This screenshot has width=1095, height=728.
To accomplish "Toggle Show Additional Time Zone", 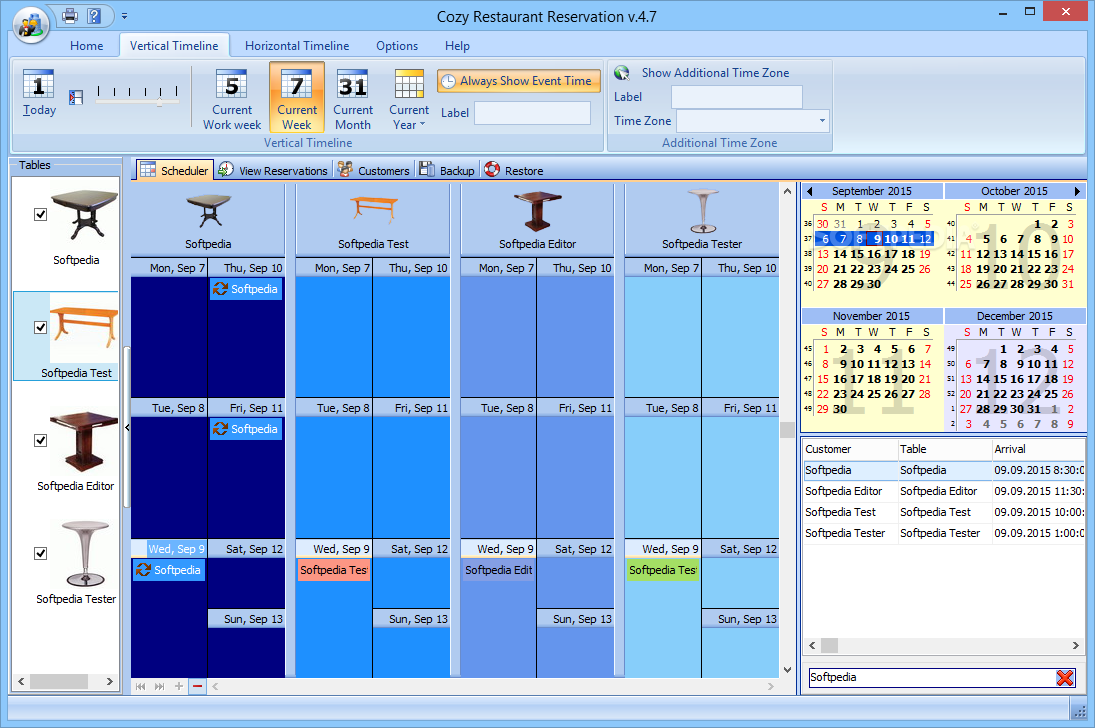I will [703, 73].
